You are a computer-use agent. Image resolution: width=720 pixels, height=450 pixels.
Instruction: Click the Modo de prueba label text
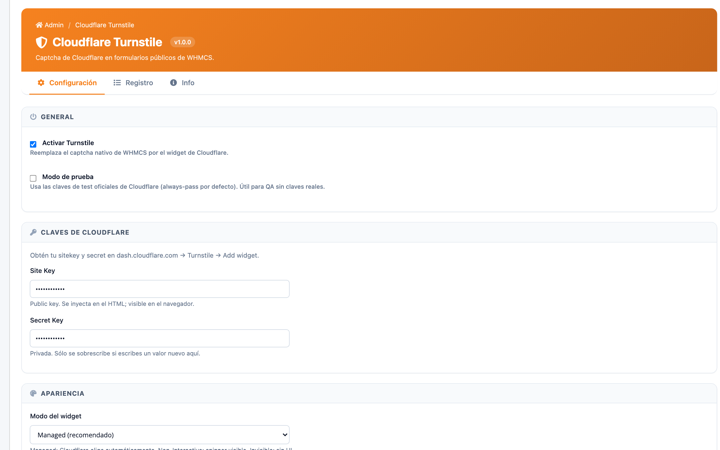click(68, 177)
